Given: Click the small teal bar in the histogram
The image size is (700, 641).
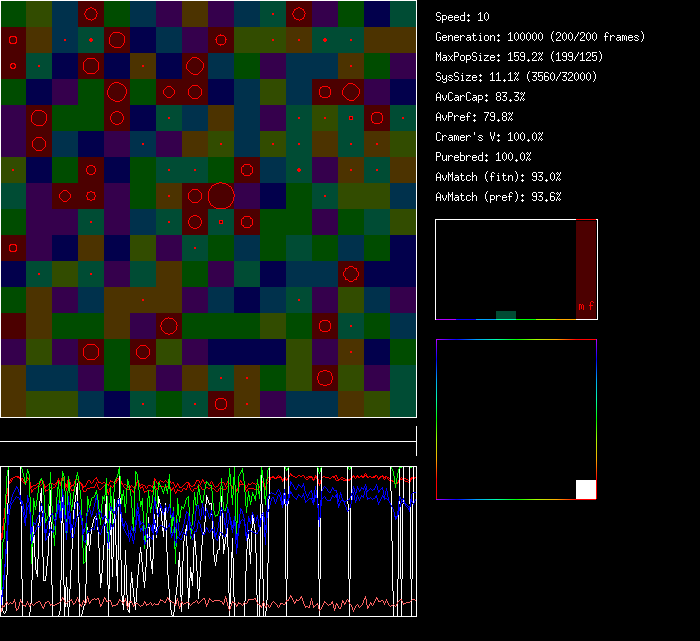Looking at the screenshot, I should 506,315.
